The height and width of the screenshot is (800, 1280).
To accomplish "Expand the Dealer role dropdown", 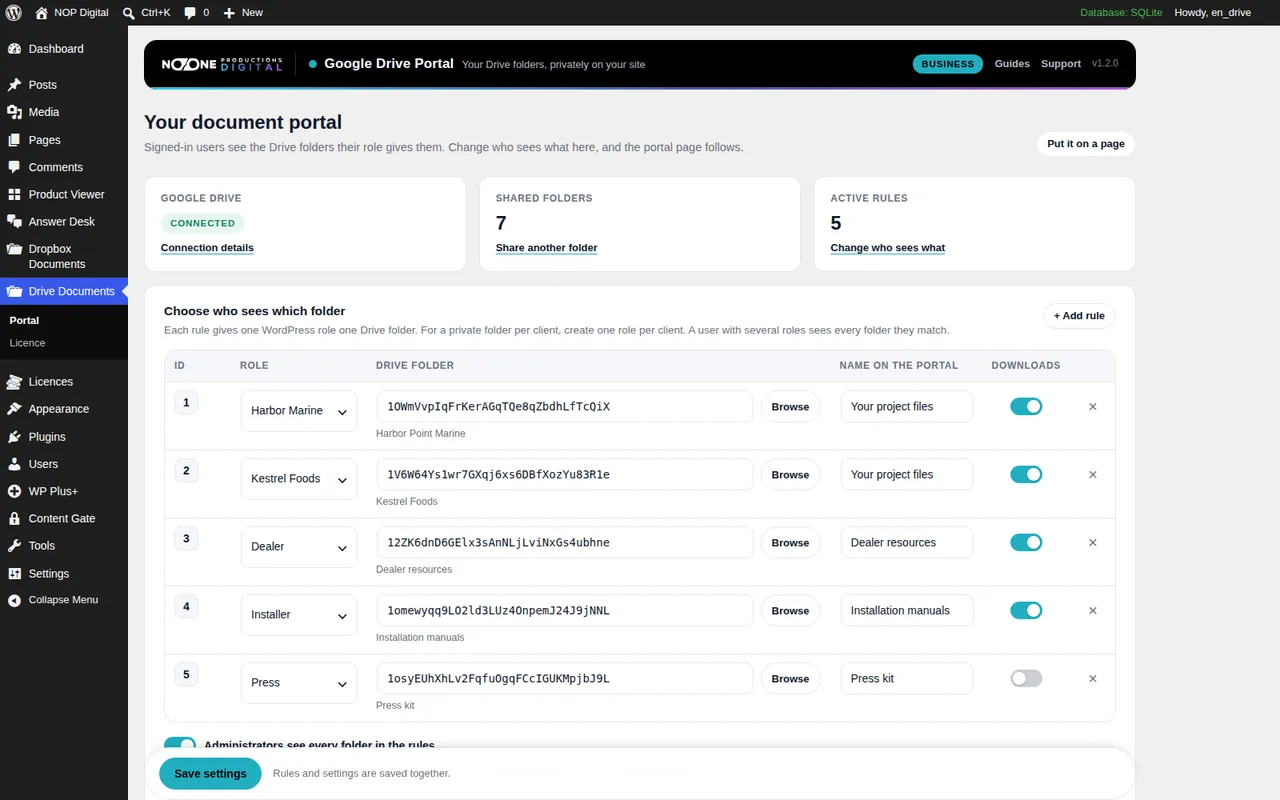I will click(299, 547).
